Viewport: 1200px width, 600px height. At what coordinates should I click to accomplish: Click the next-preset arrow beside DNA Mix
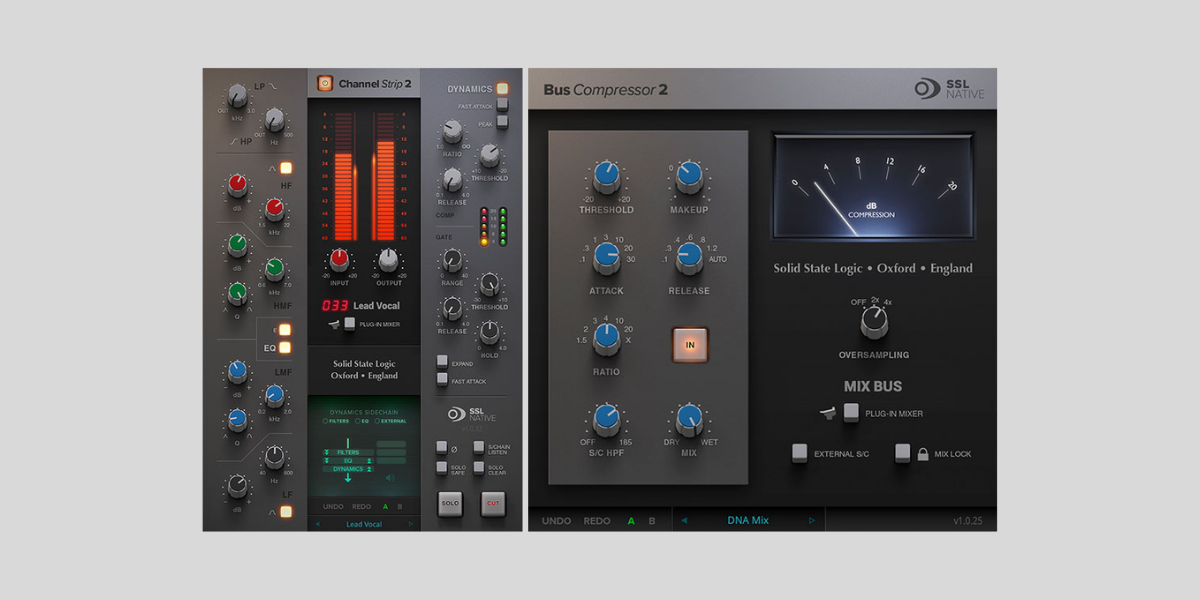coord(811,521)
